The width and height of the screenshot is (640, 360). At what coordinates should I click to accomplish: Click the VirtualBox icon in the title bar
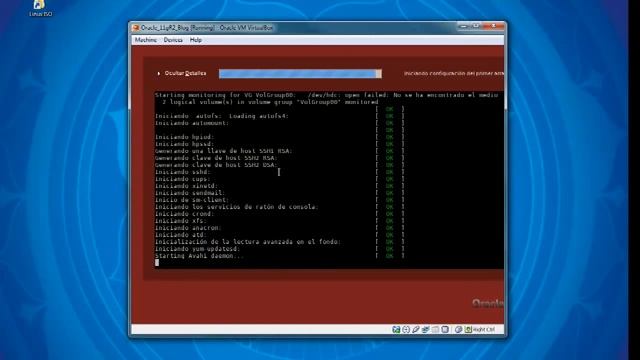136,28
